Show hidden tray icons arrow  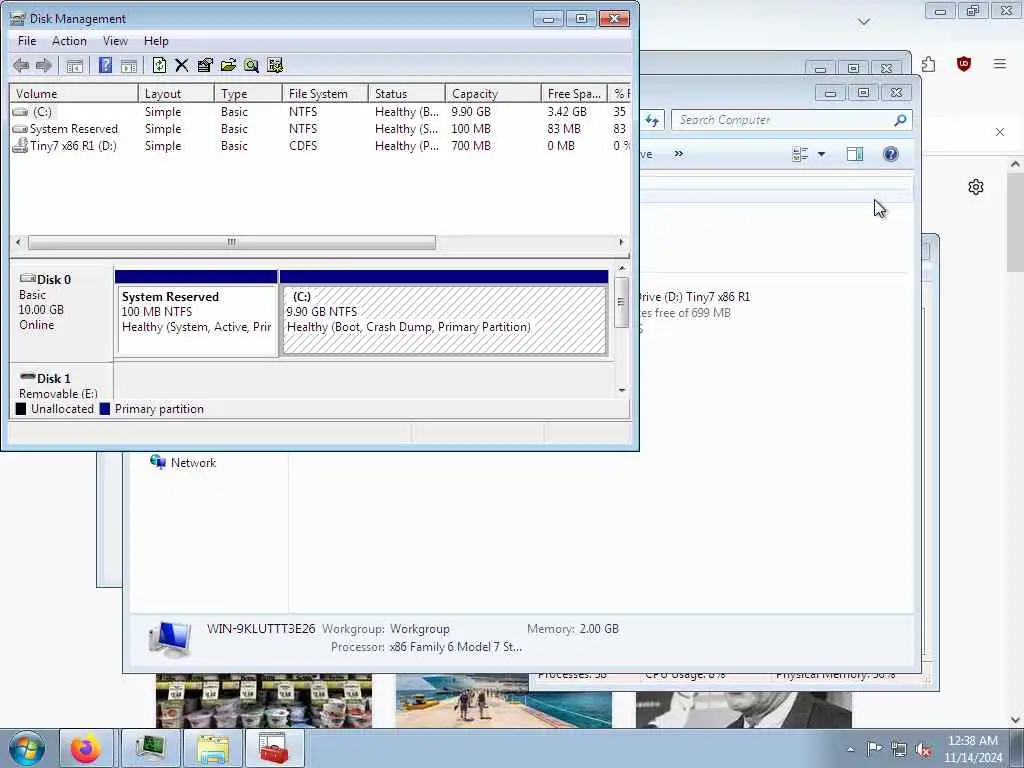pos(850,750)
